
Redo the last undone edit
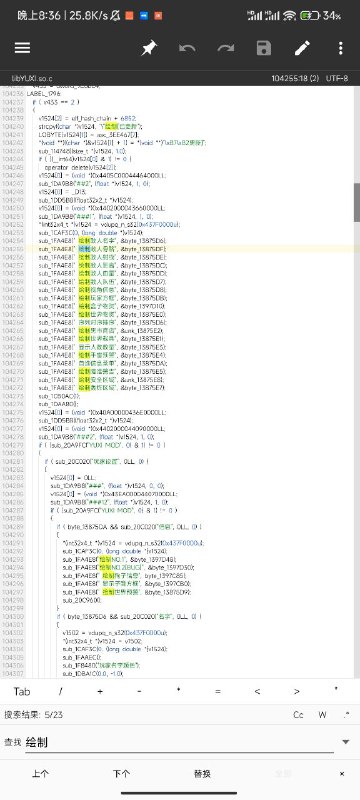225,48
